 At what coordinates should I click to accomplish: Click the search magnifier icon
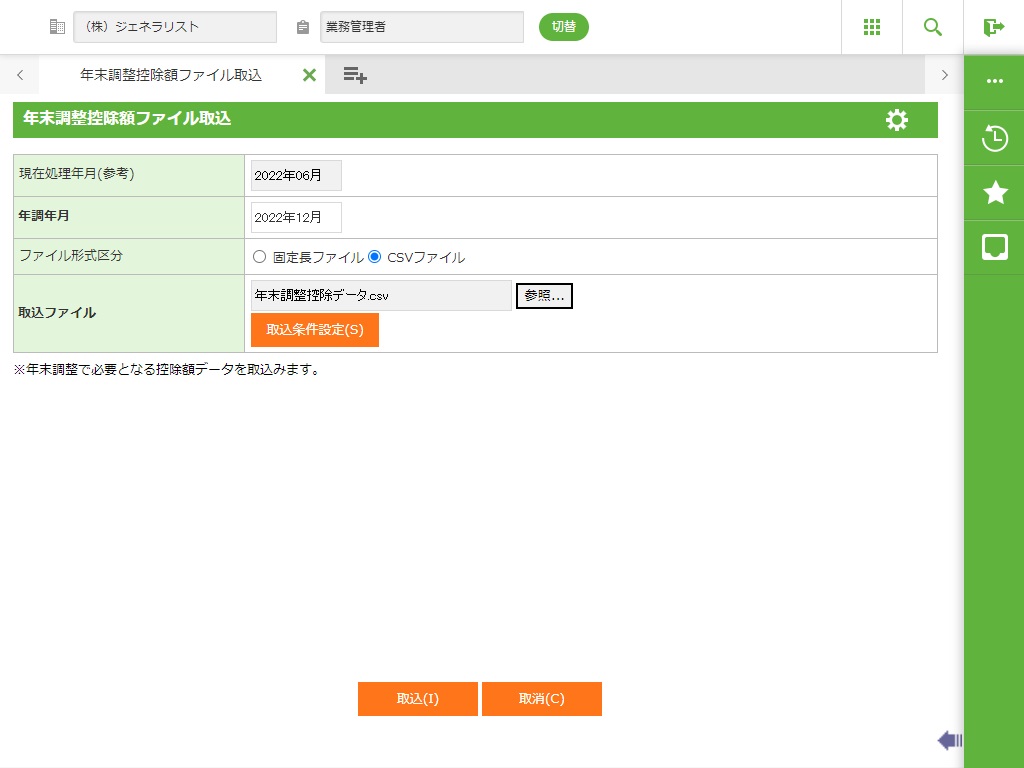click(x=933, y=27)
